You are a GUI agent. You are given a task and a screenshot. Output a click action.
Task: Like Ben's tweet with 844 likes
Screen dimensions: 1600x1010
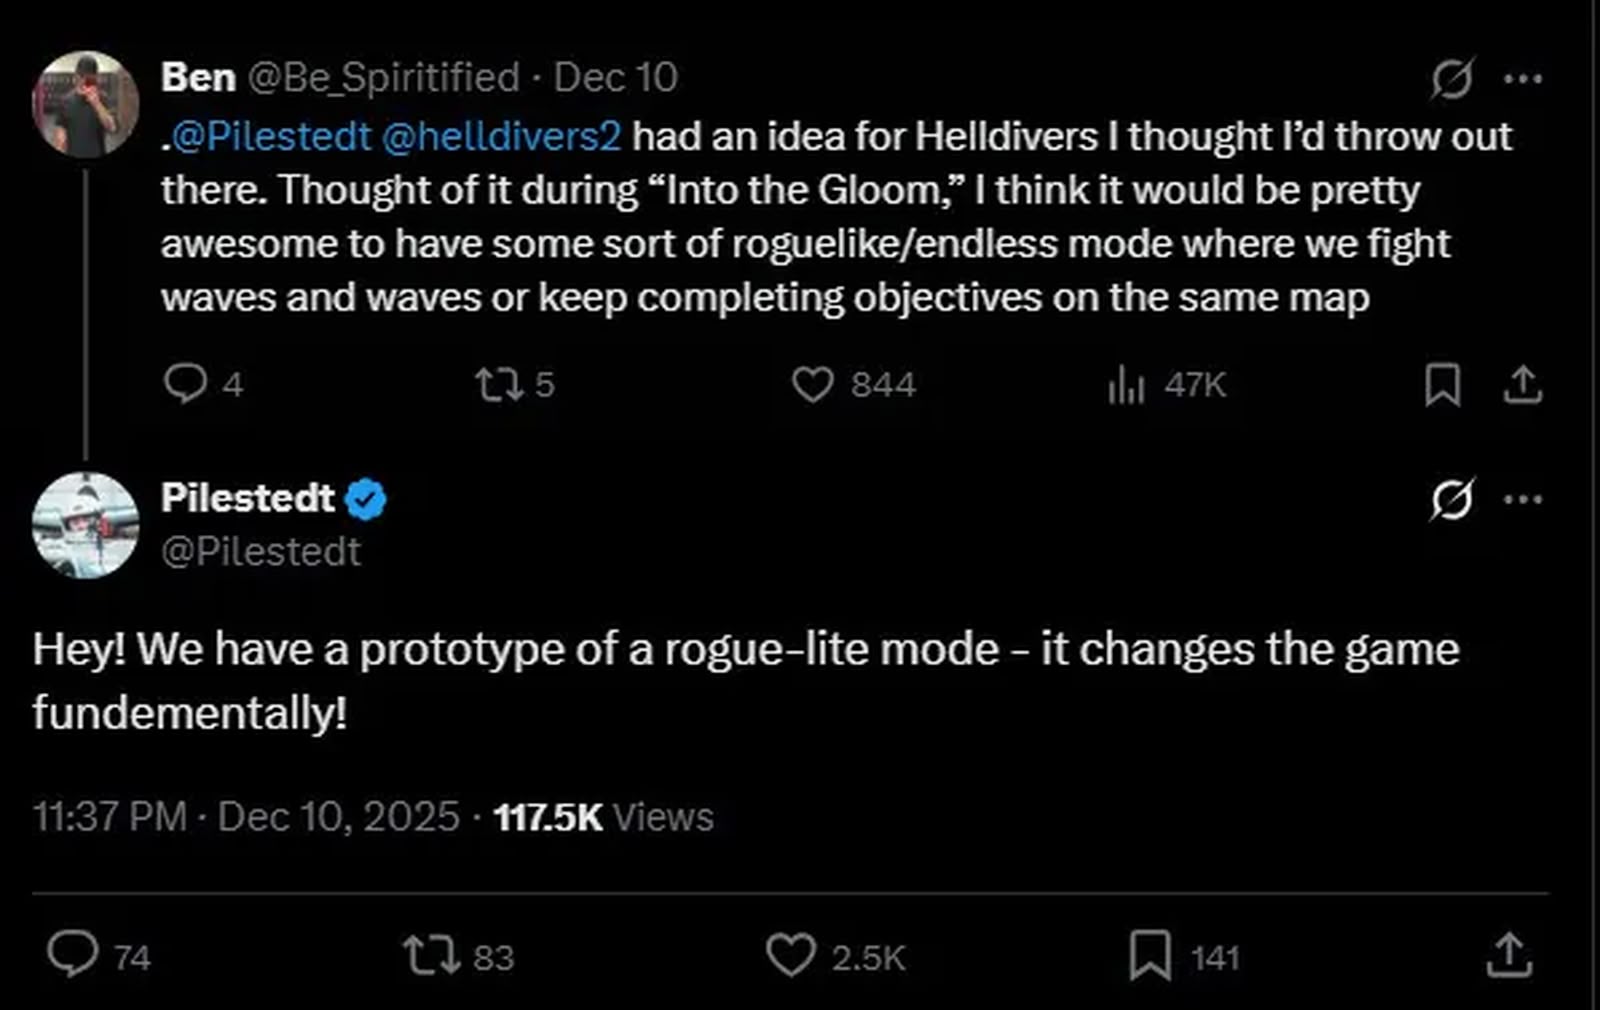tap(812, 384)
